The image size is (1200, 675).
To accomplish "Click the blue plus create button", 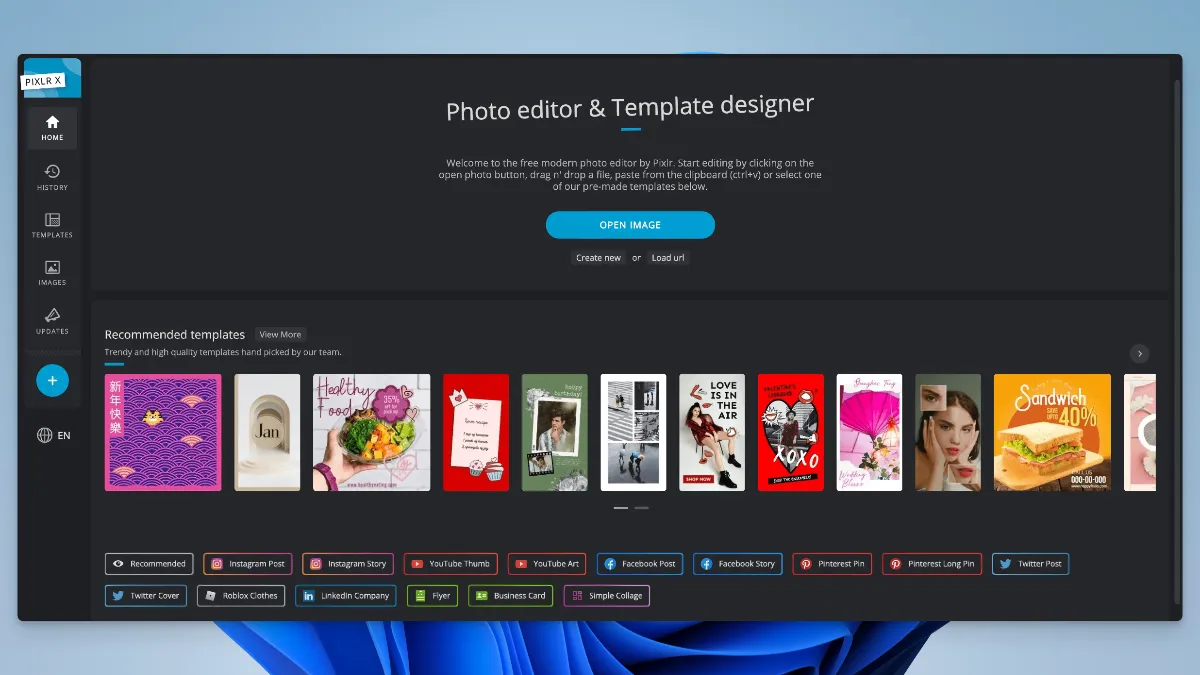I will pyautogui.click(x=51, y=380).
